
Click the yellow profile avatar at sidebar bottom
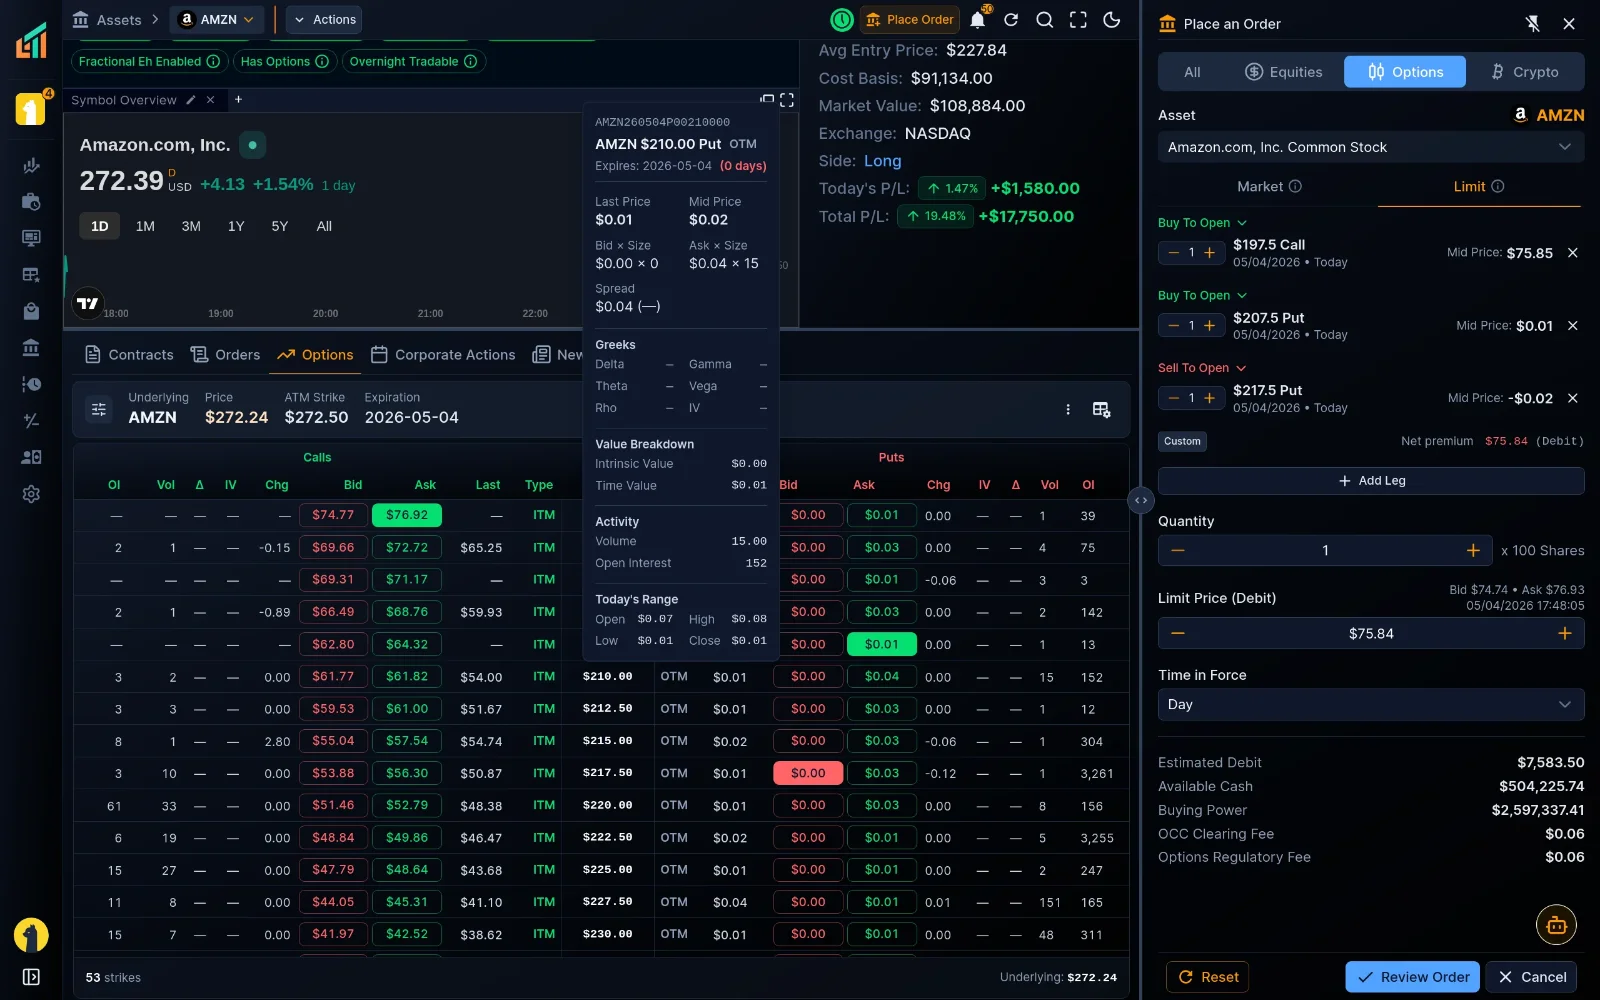31,935
